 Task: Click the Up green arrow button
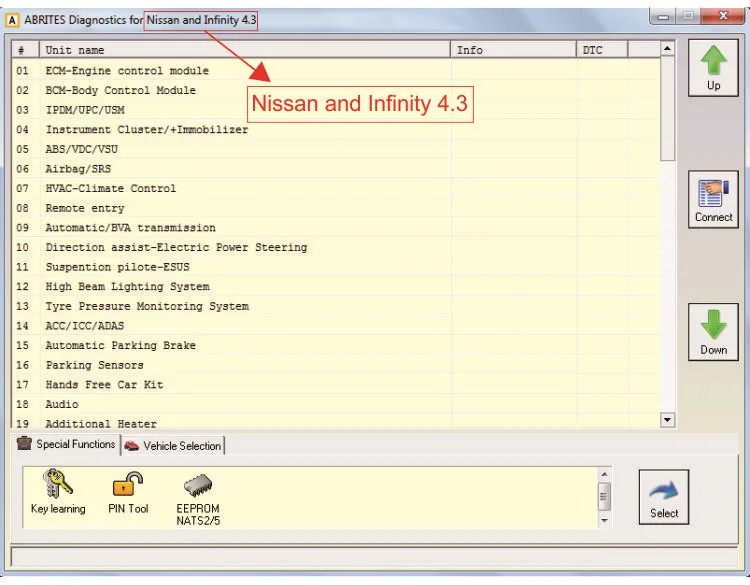713,68
